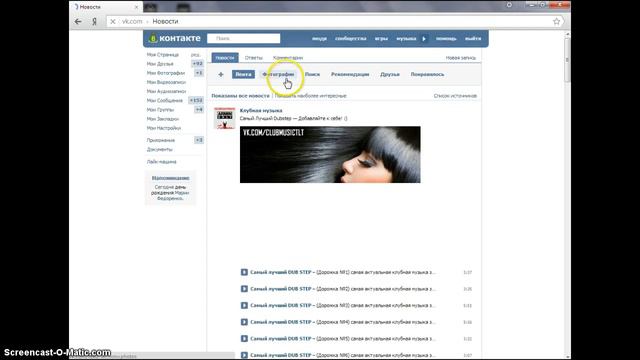This screenshot has width=640, height=360.
Task: Focus the Поиск search field in header
Action: click(244, 38)
